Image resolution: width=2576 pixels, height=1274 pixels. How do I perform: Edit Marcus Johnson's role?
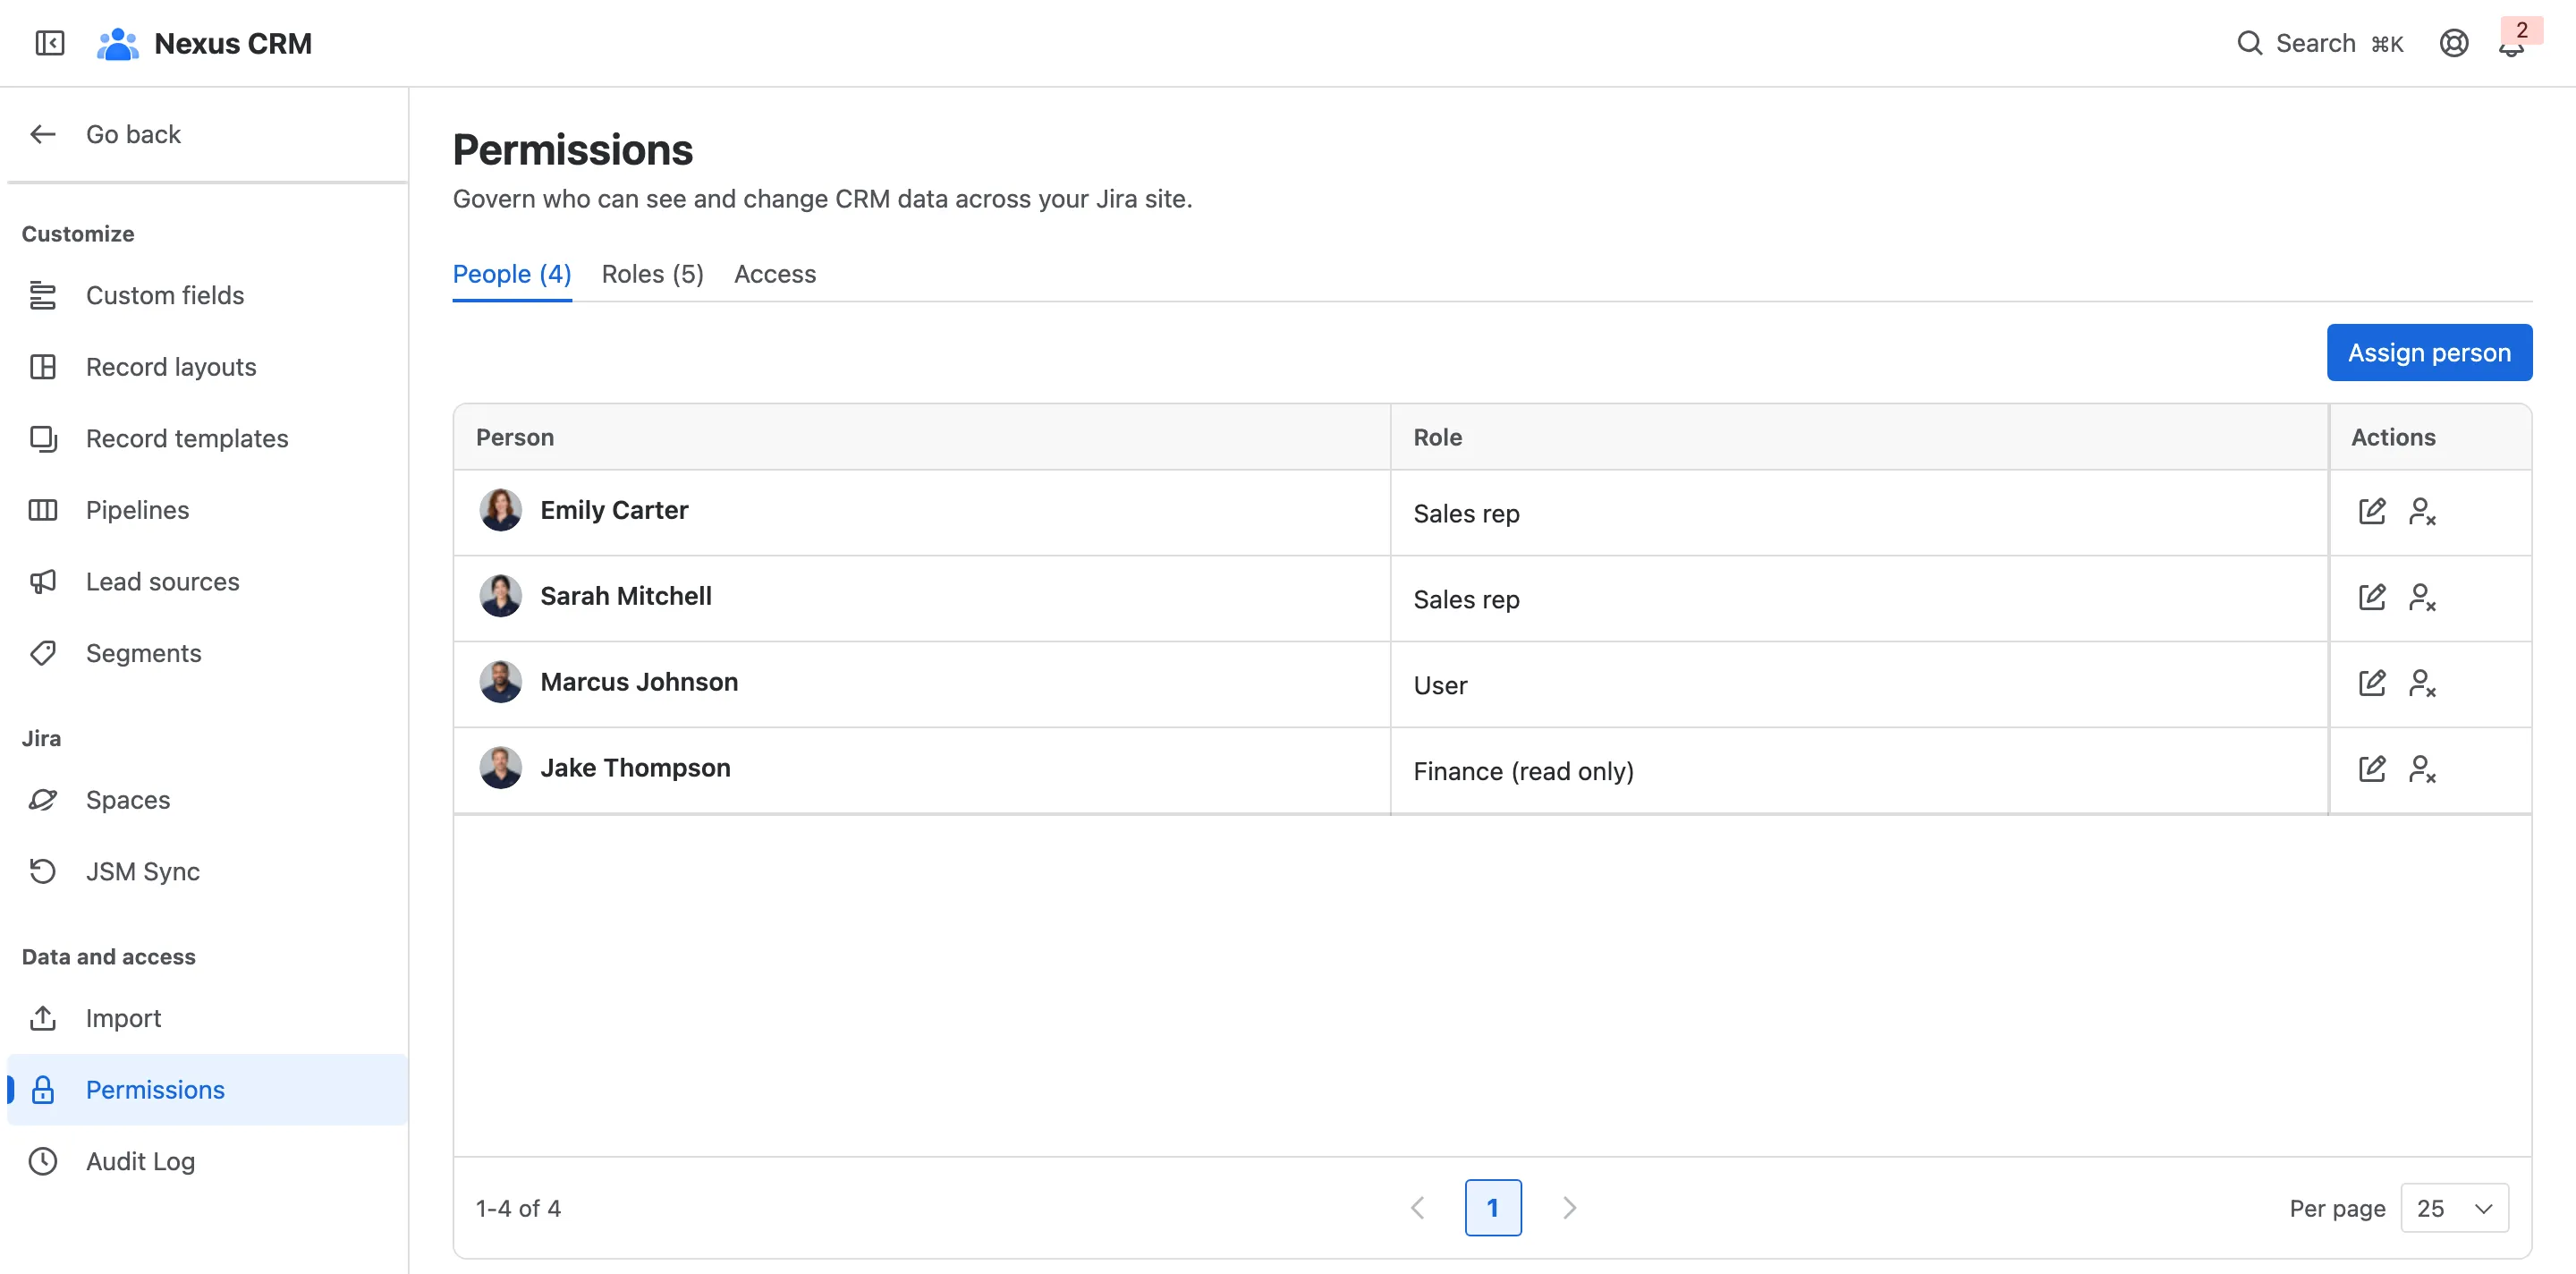2372,683
